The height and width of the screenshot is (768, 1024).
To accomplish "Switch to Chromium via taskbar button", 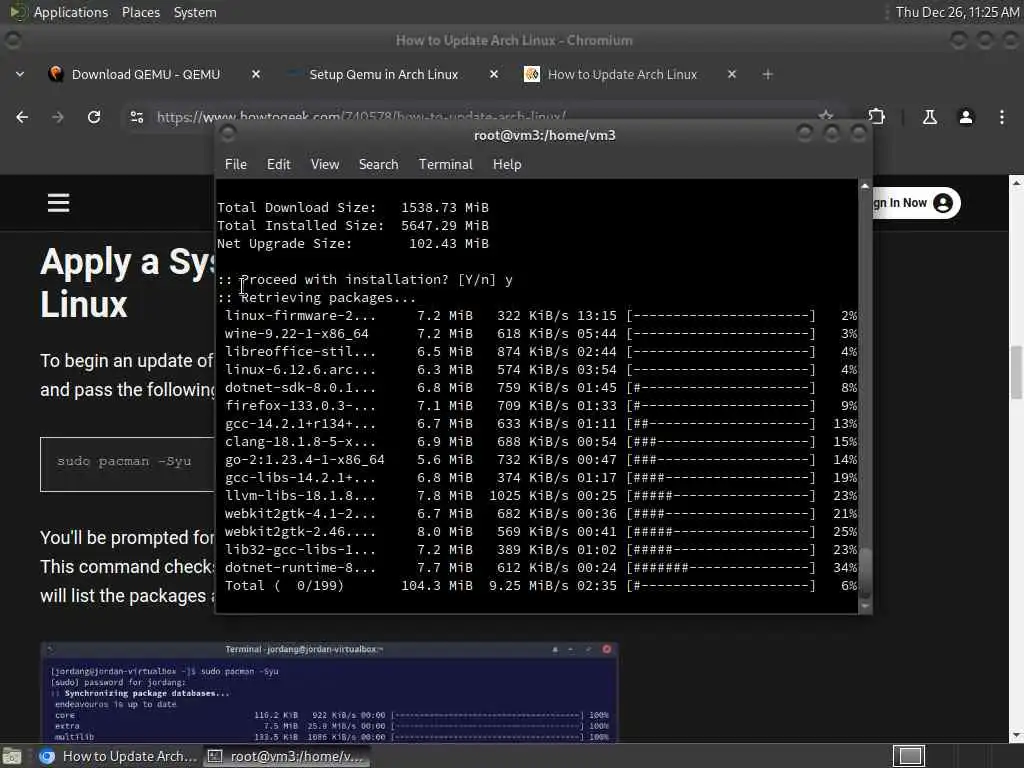I will [x=118, y=756].
